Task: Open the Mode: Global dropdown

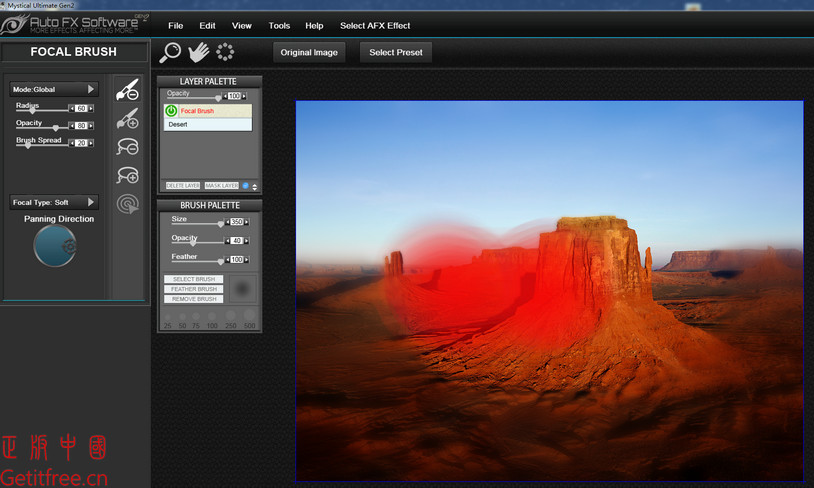Action: [53, 89]
